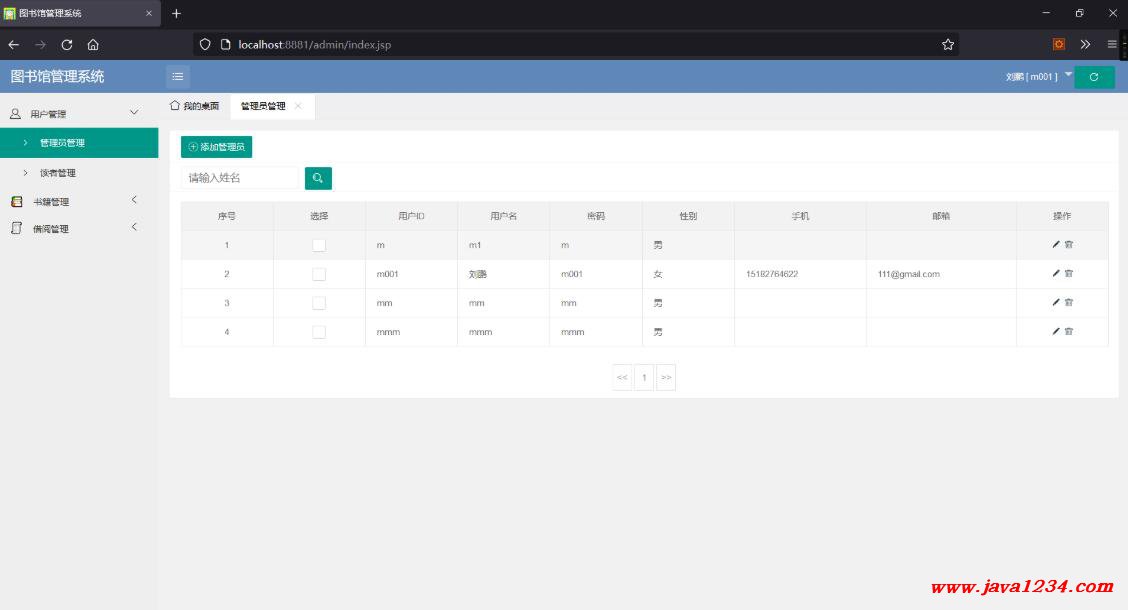Select page 1 in pagination
The image size is (1128, 610).
pos(644,377)
